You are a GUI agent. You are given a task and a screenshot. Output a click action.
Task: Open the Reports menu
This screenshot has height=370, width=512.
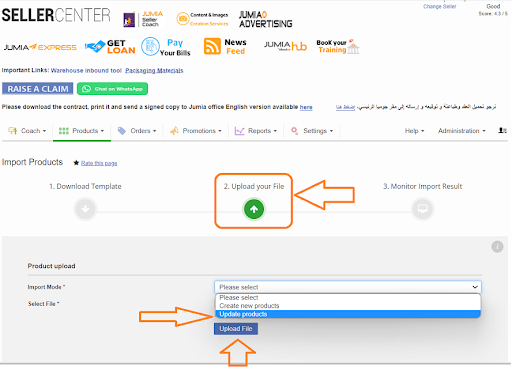tap(256, 131)
